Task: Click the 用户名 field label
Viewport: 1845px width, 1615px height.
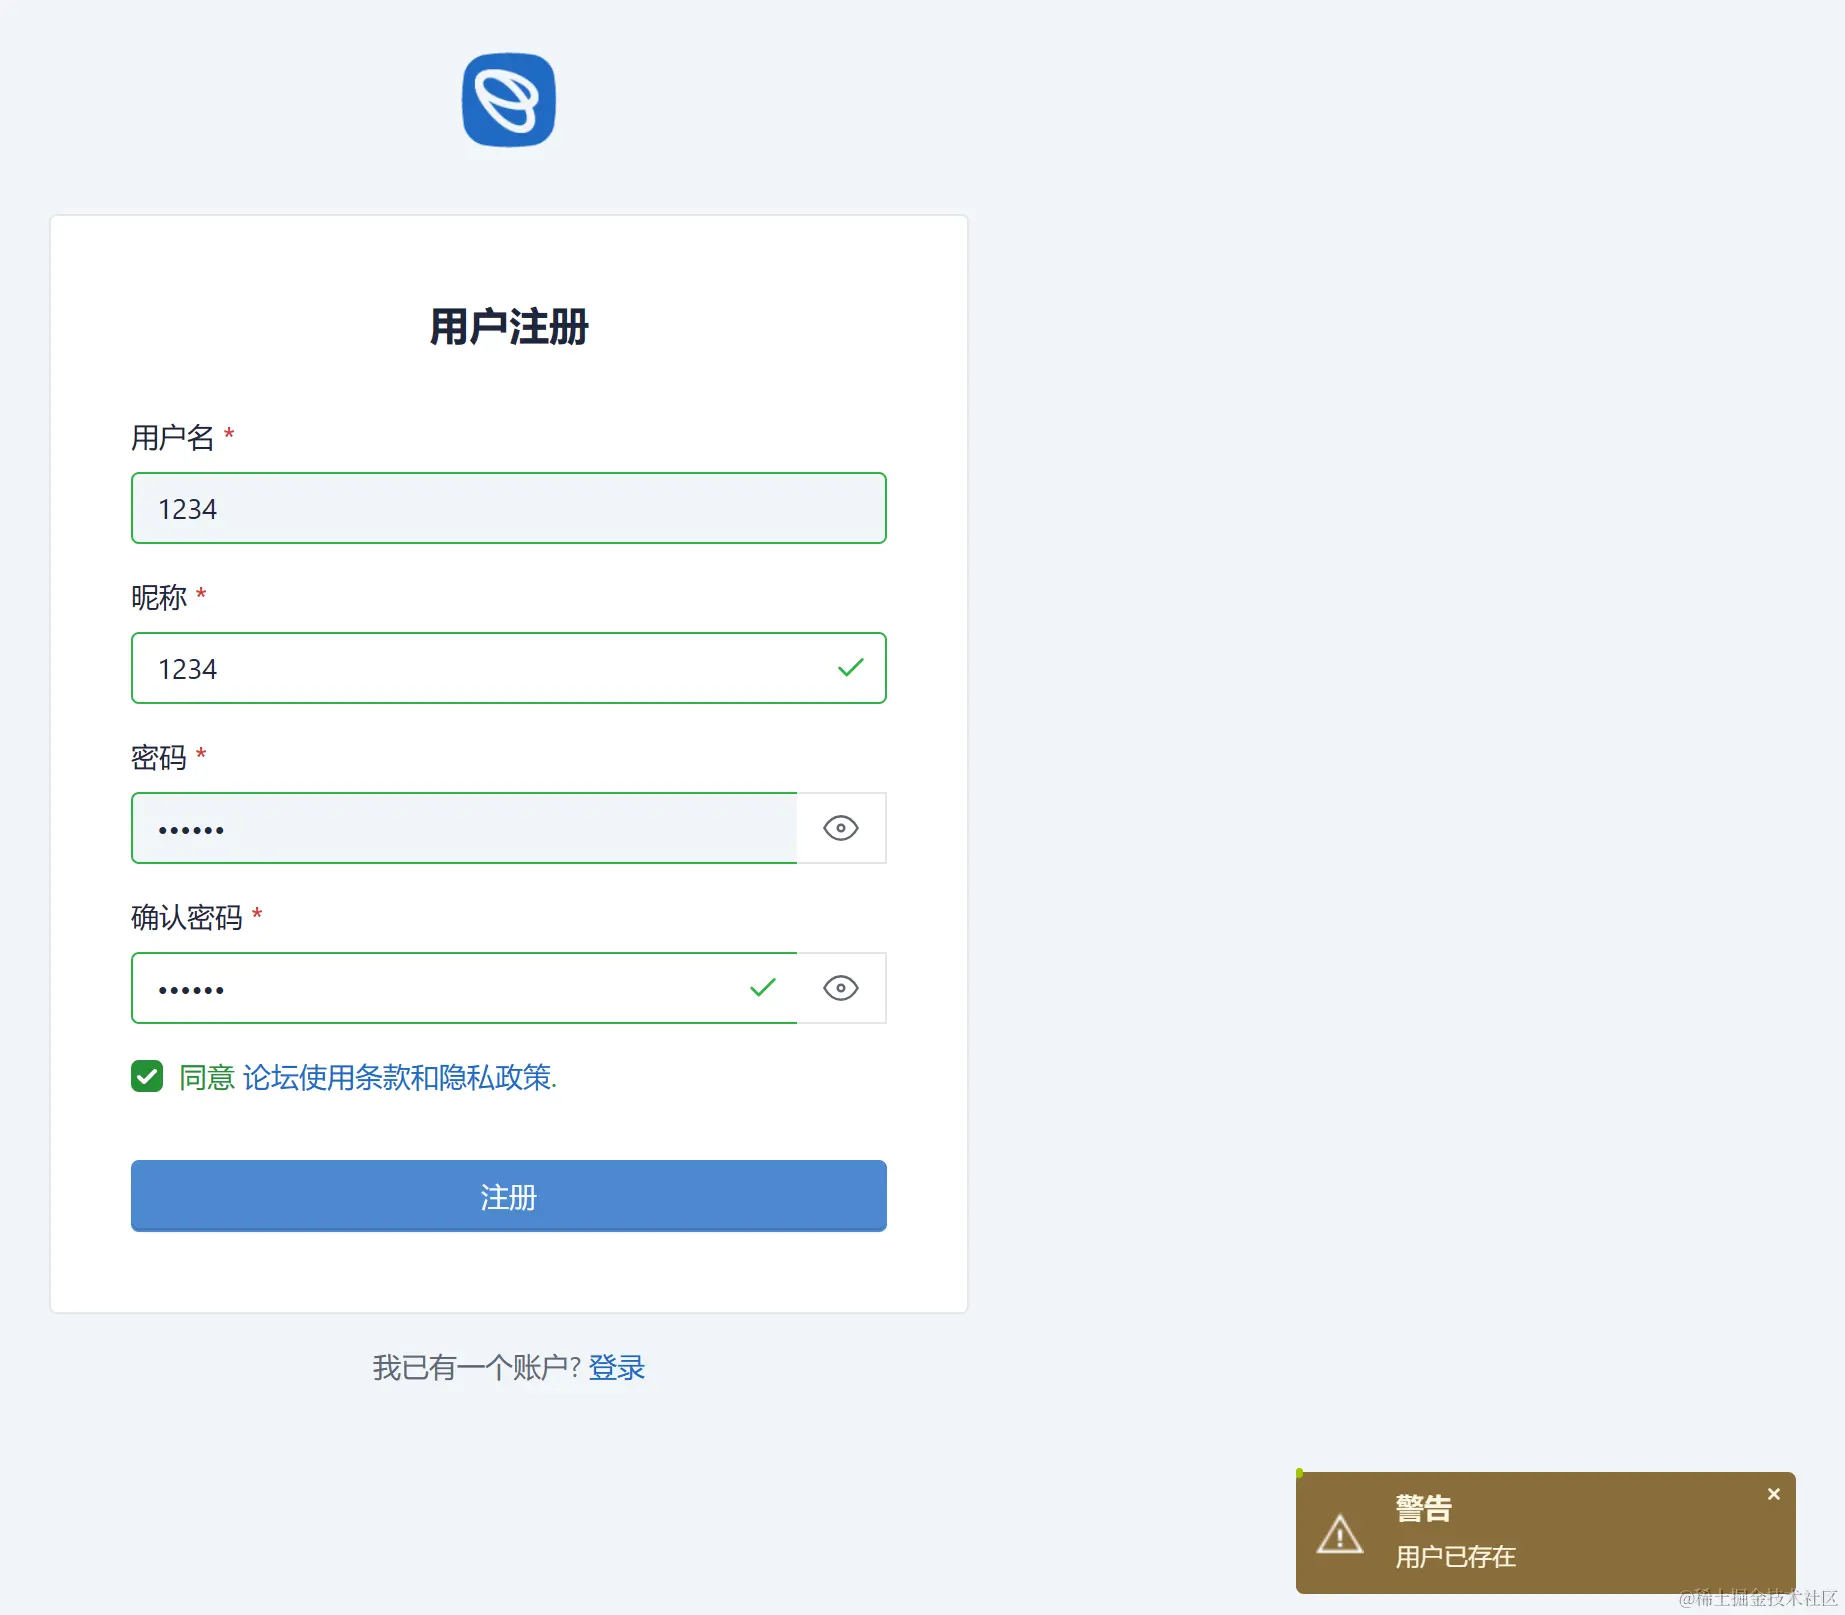Action: click(x=172, y=437)
